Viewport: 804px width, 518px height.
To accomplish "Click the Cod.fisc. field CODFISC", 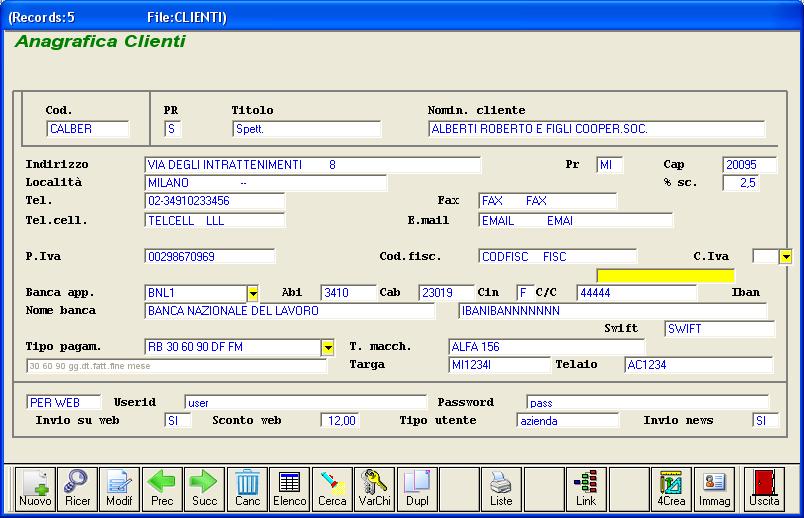I will [557, 256].
